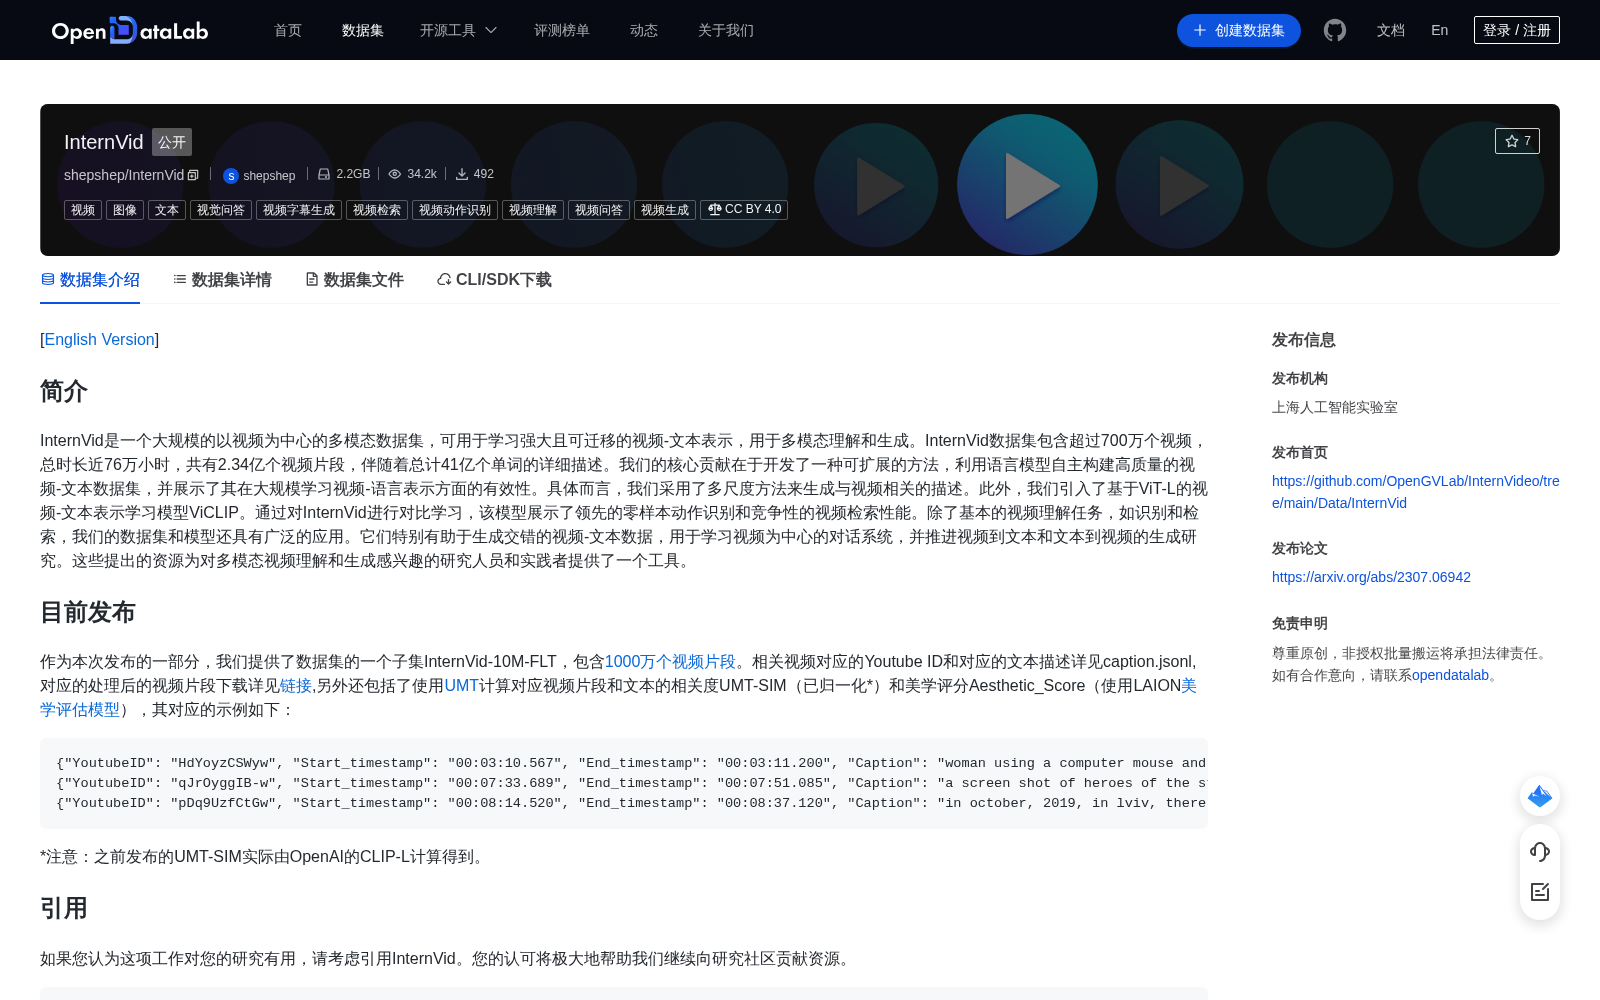Click the 目前发布 heading
The width and height of the screenshot is (1600, 1000).
coord(88,612)
